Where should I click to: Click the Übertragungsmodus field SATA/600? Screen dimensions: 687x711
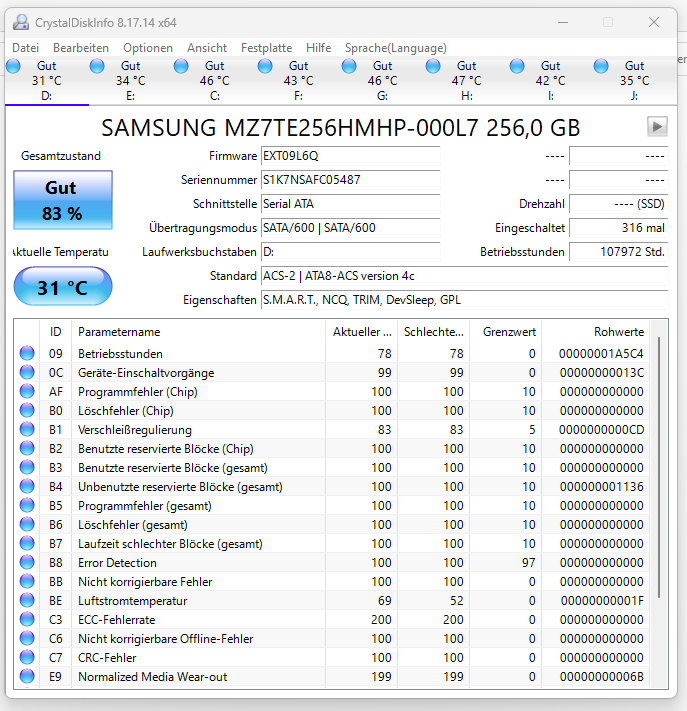point(350,228)
